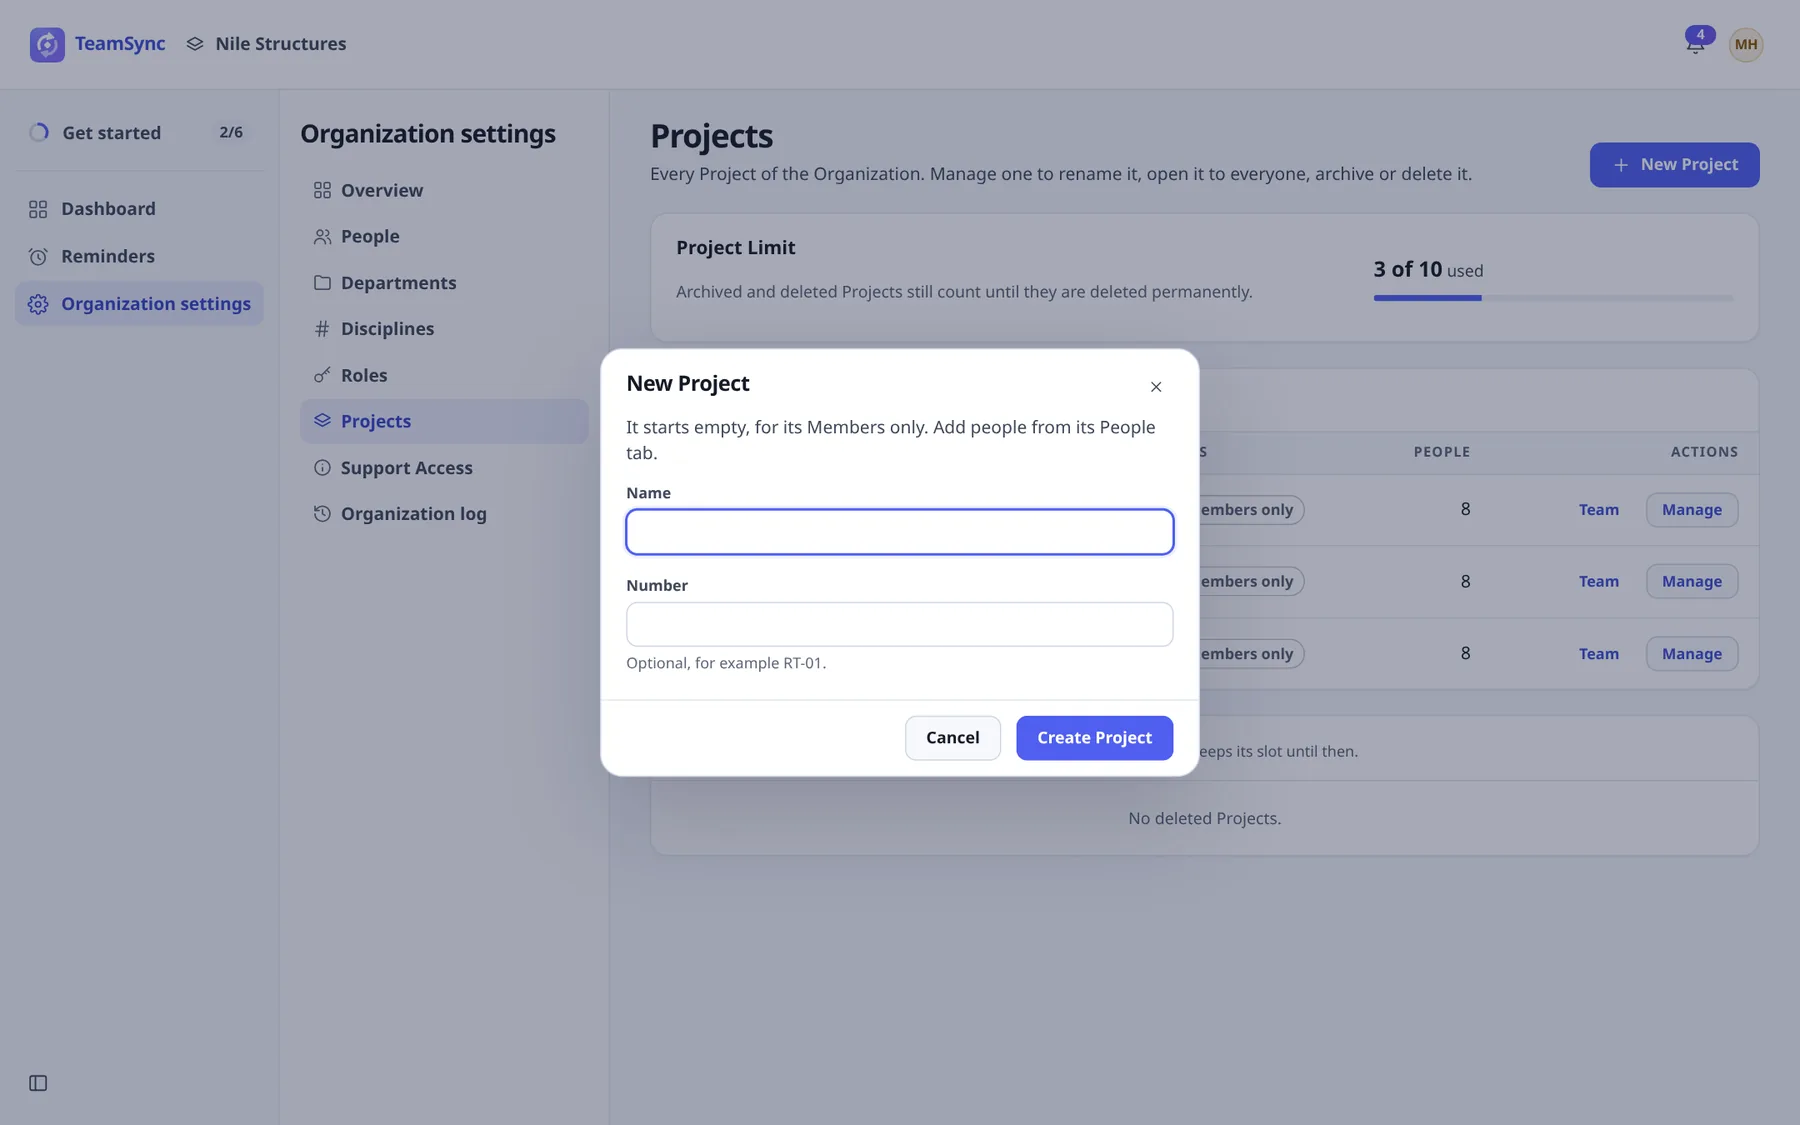Image resolution: width=1800 pixels, height=1125 pixels.
Task: Open the MH user avatar menu
Action: [x=1746, y=44]
